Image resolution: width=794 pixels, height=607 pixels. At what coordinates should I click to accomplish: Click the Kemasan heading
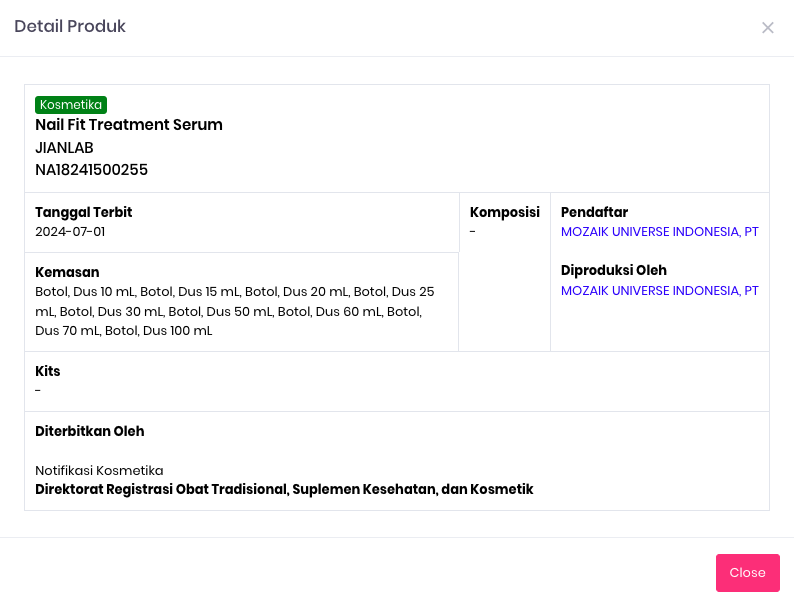[67, 272]
